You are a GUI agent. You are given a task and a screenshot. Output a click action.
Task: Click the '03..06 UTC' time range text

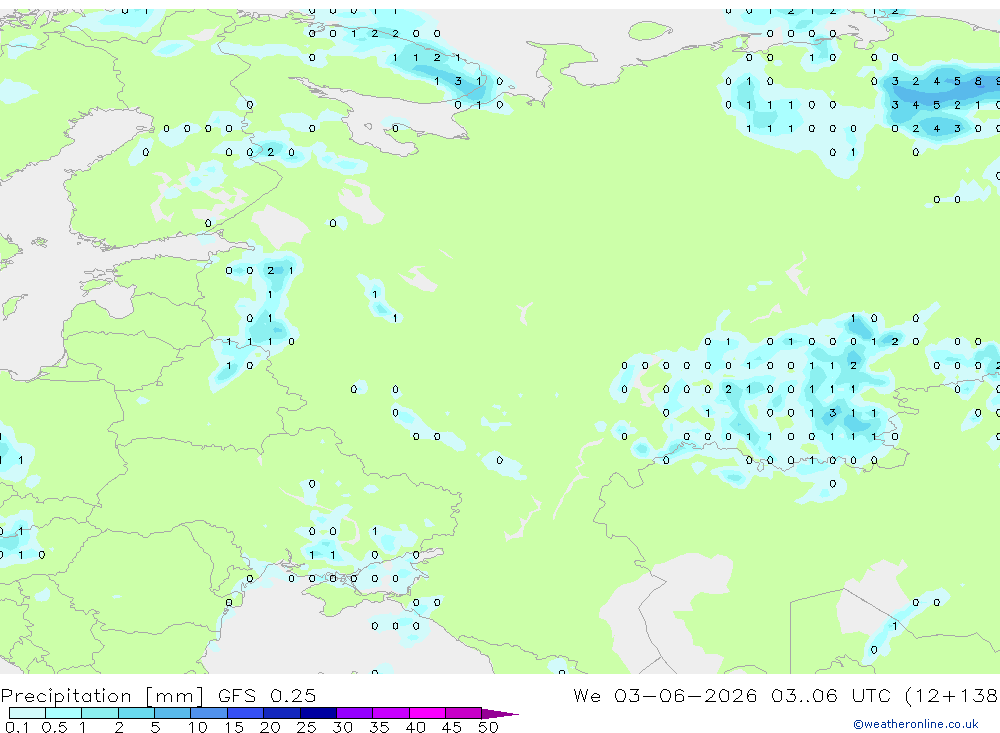[830, 695]
